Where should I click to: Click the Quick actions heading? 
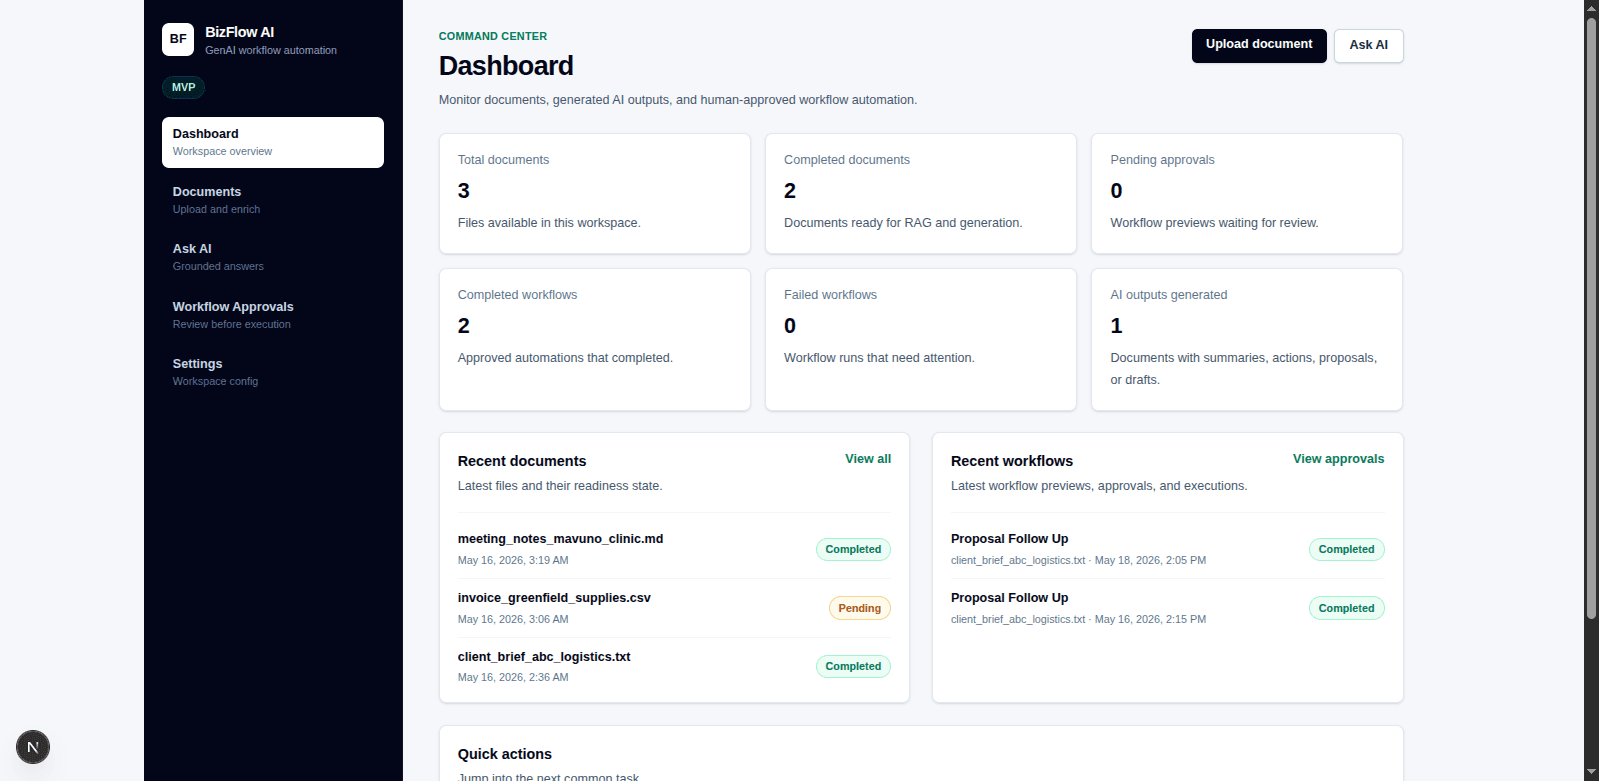point(505,754)
